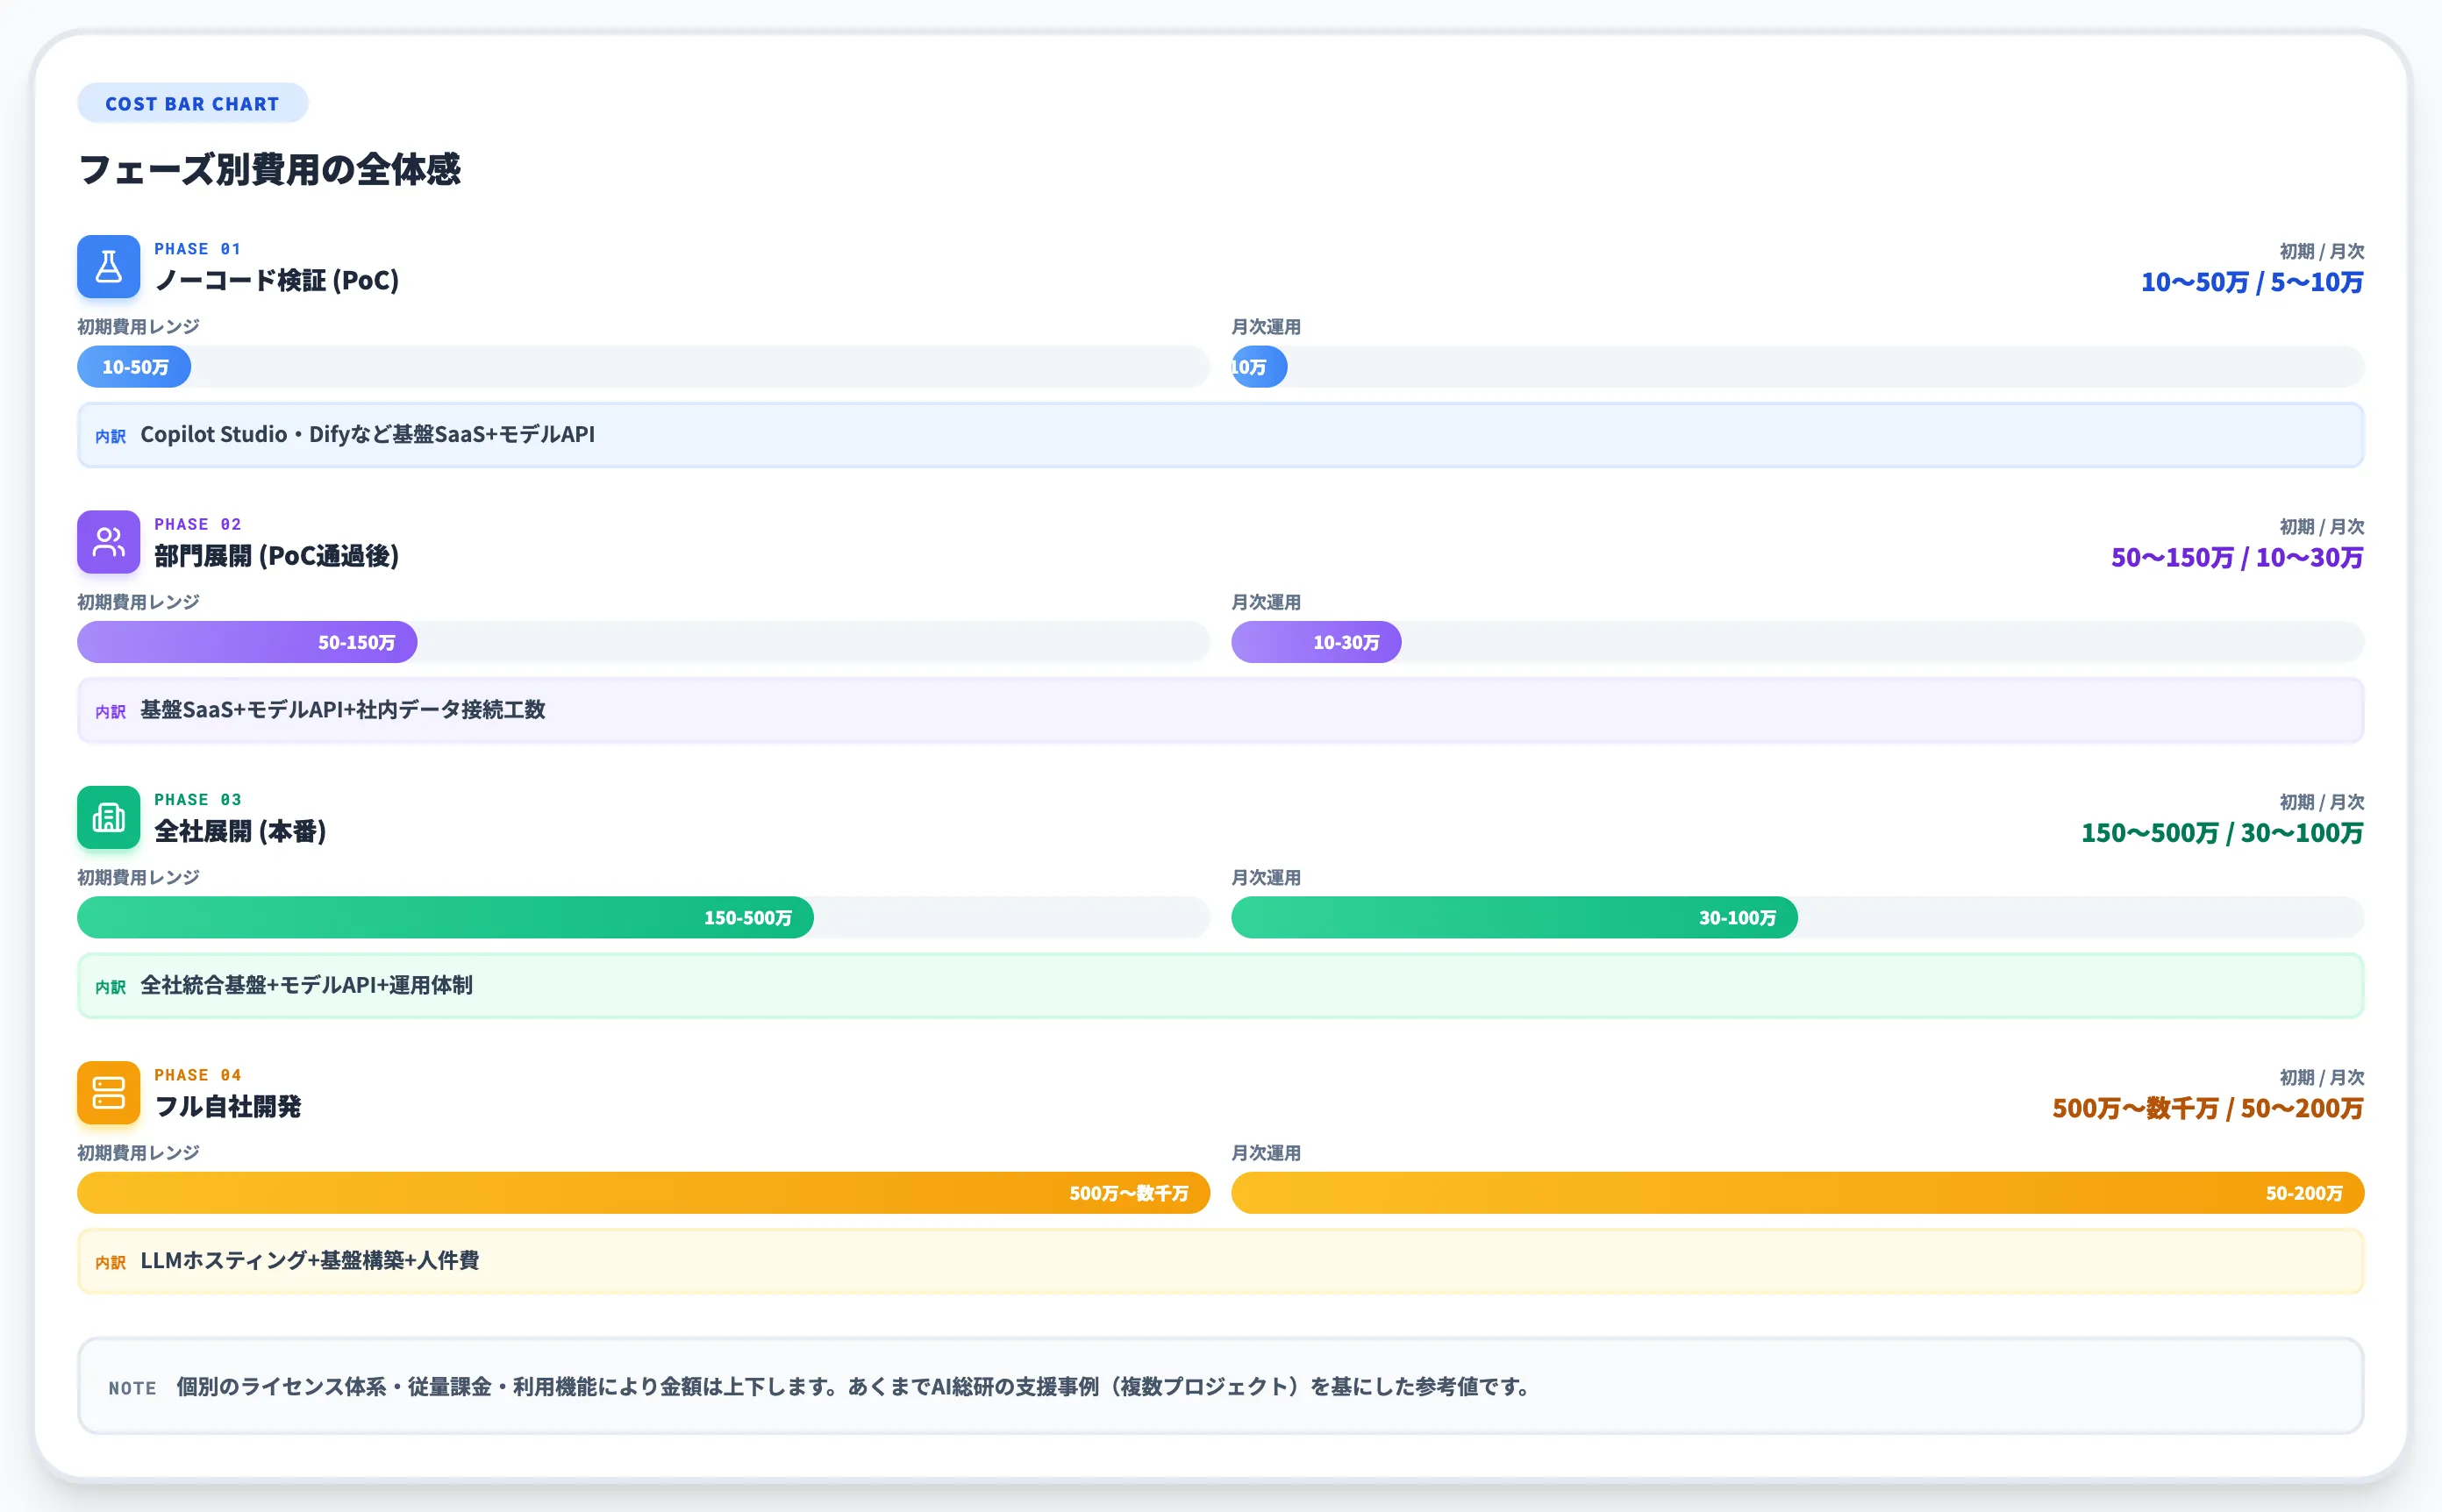The image size is (2442, 1512).
Task: Click the orange 500万〜数千万 initial cost bar
Action: (x=643, y=1193)
